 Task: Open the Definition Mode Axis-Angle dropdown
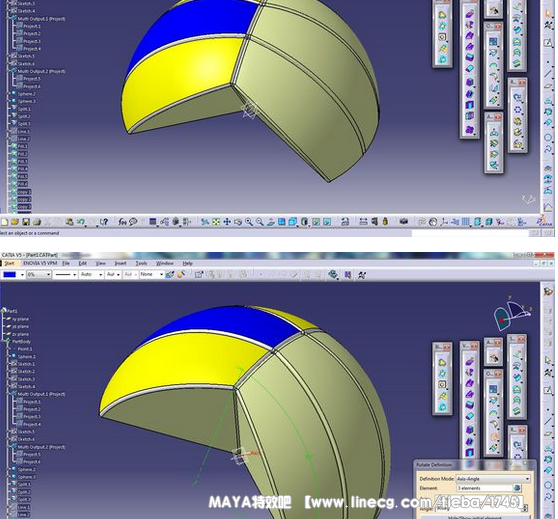tap(493, 479)
